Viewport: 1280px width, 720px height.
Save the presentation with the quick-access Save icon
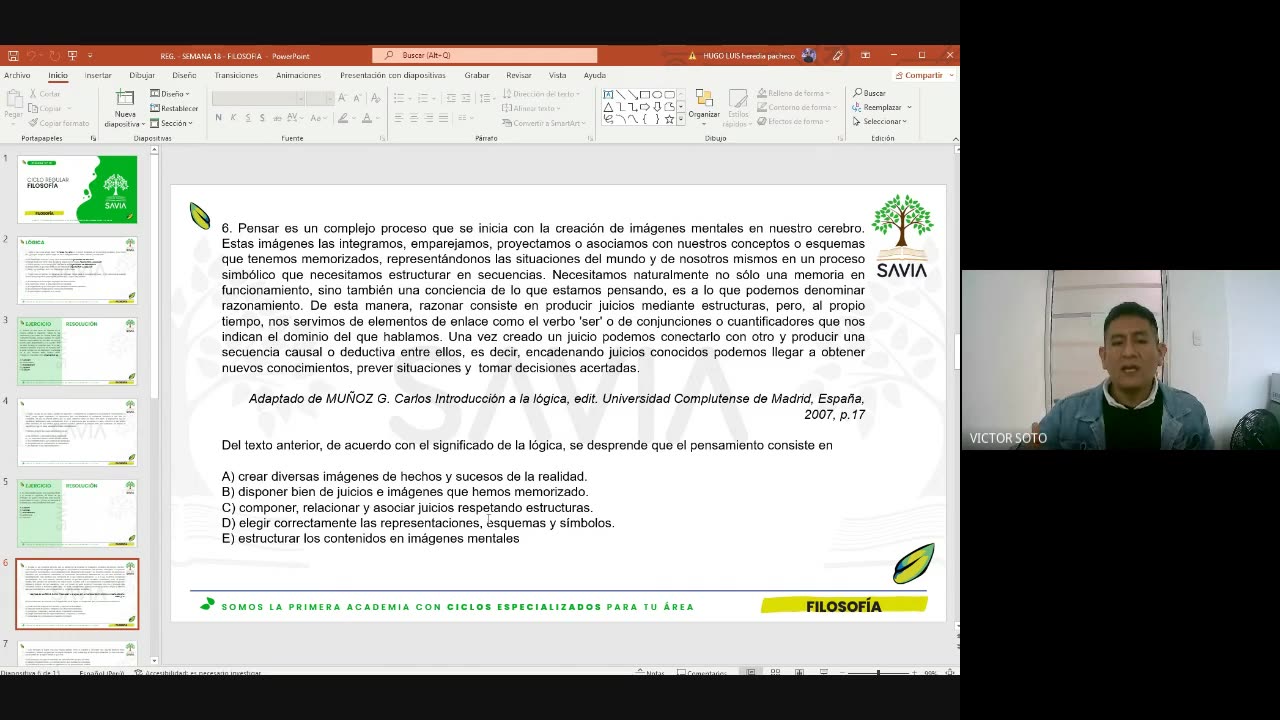coord(13,56)
